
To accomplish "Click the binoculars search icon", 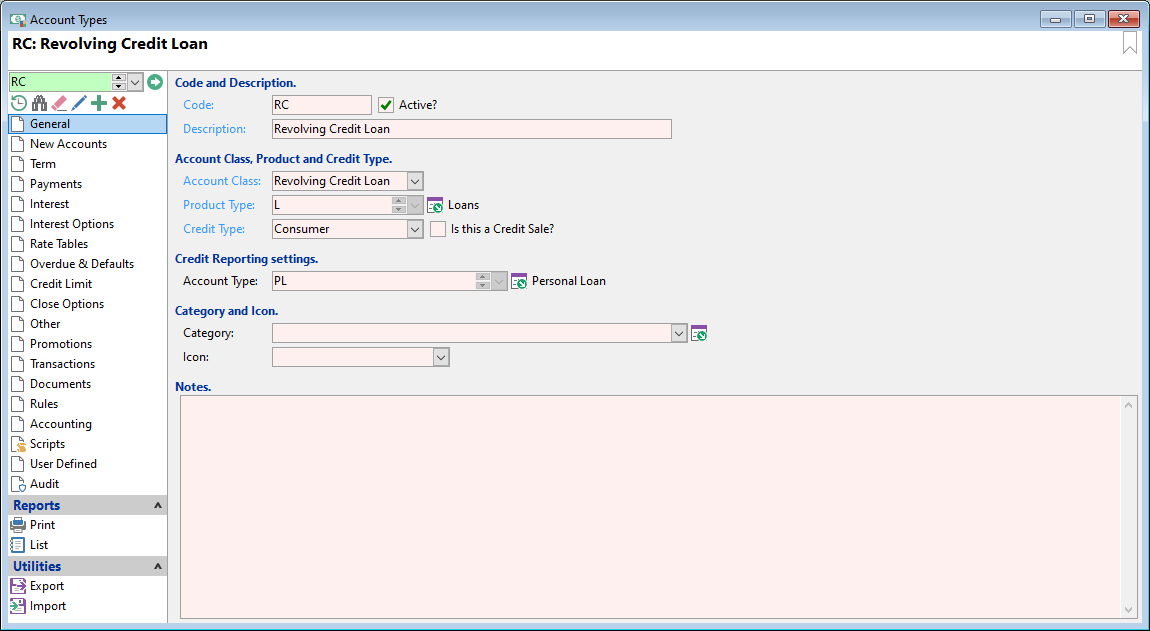I will 39,103.
